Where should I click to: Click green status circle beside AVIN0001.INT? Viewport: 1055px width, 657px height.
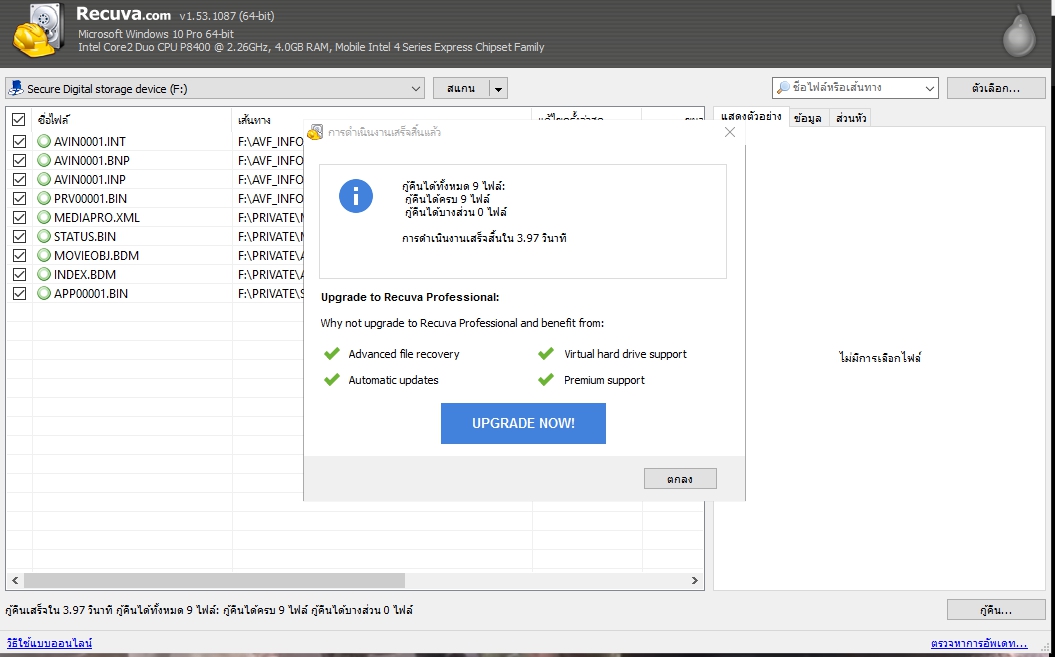pos(44,141)
